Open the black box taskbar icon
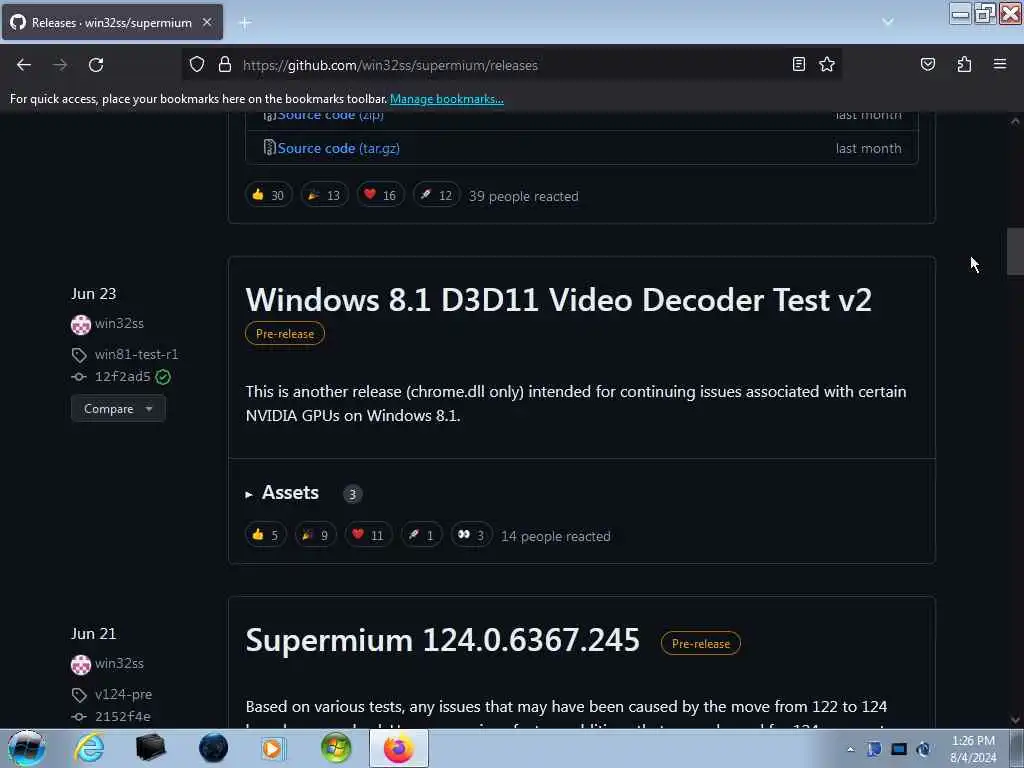The width and height of the screenshot is (1024, 768). [x=150, y=748]
